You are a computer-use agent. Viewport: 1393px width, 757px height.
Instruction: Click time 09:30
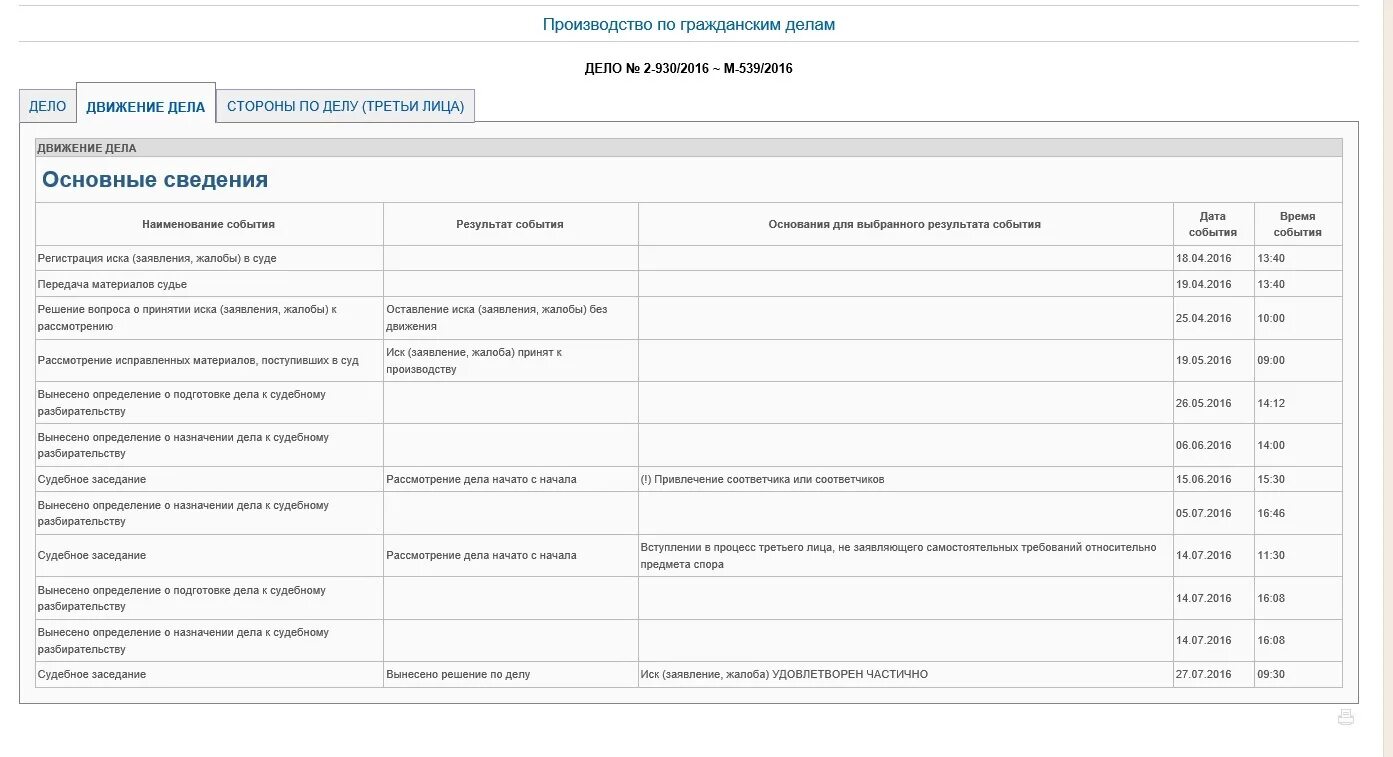pyautogui.click(x=1271, y=674)
